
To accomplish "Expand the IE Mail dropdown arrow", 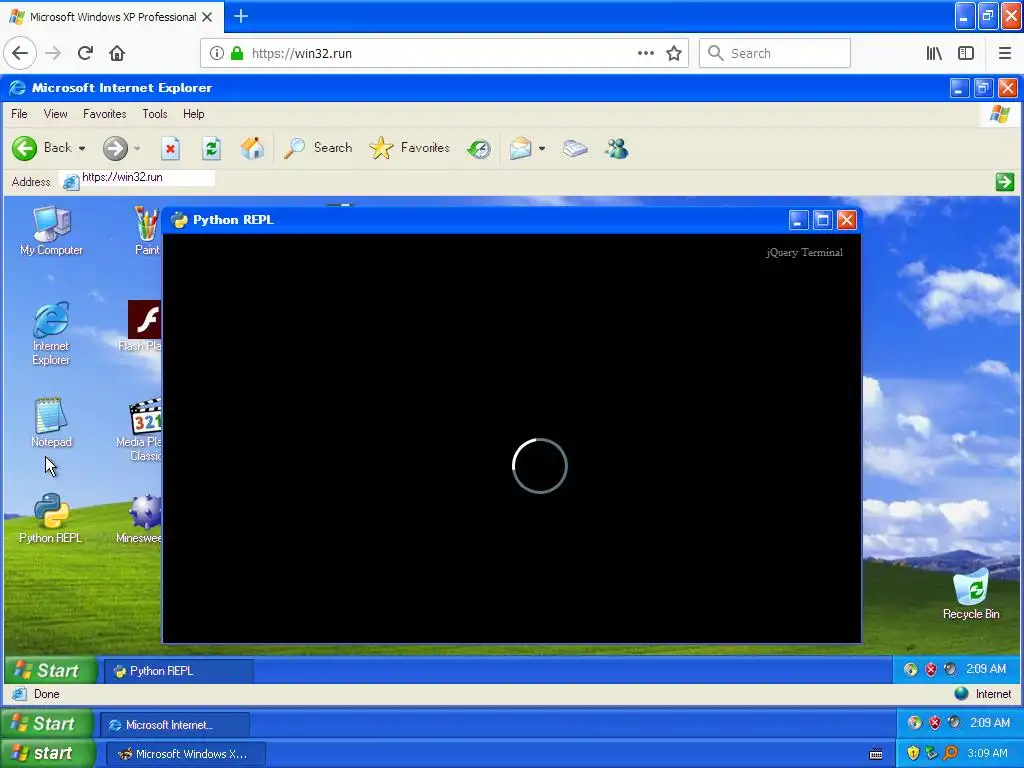I will tap(541, 148).
